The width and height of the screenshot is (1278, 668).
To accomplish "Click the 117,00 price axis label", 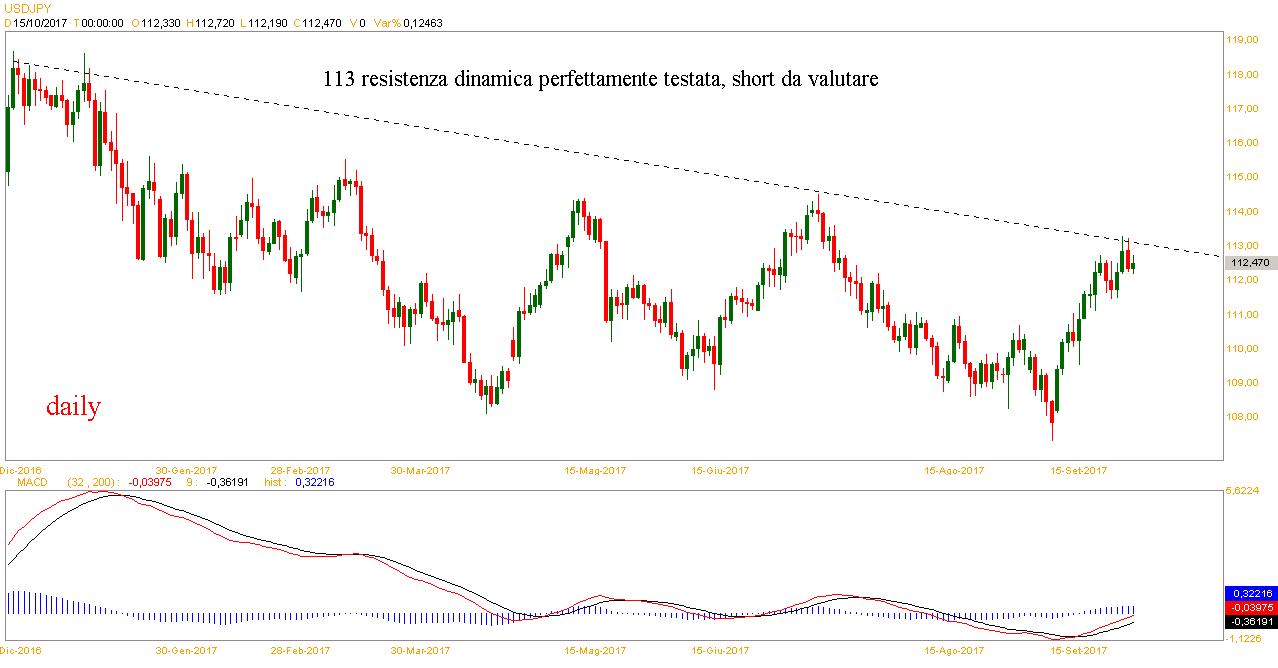I will click(1242, 108).
